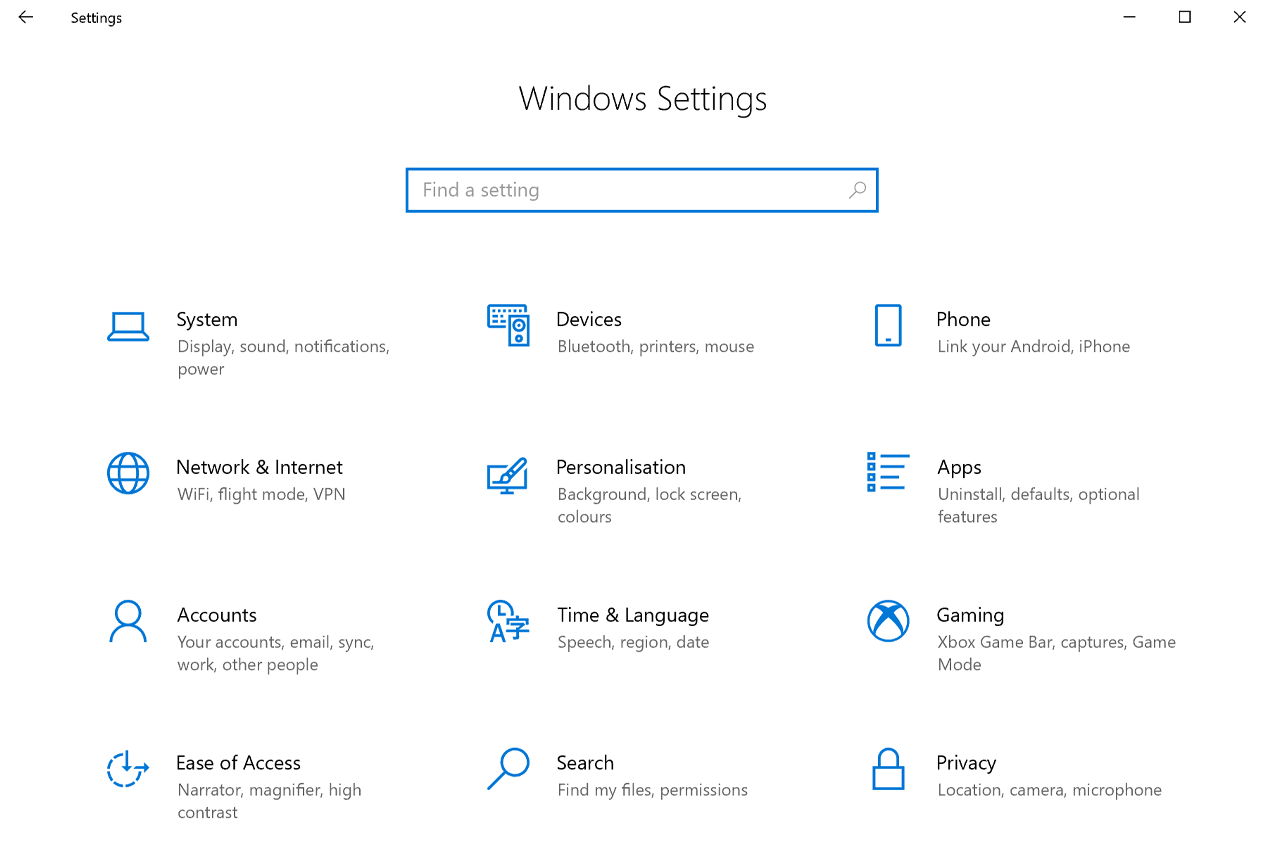The height and width of the screenshot is (860, 1280).
Task: Click the Personalisation paintbrush icon
Action: pos(507,474)
